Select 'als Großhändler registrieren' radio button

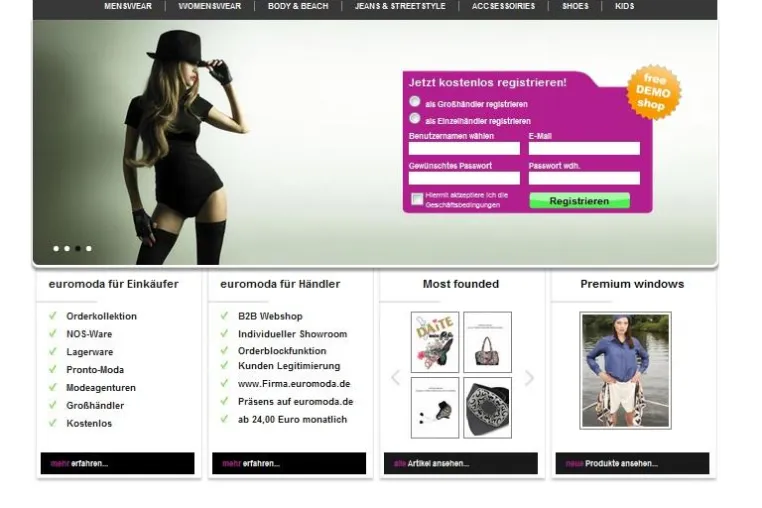click(415, 101)
